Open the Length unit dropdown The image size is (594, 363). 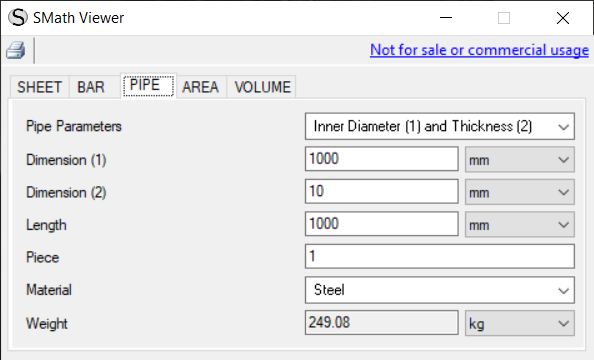[520, 225]
